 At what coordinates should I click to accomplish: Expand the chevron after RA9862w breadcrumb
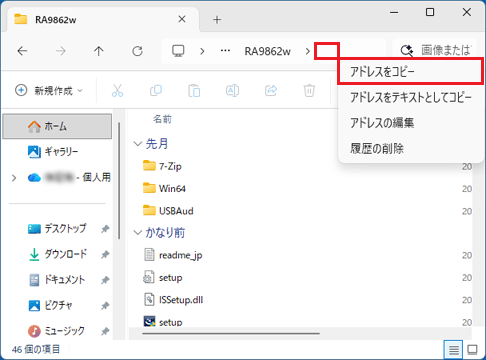pyautogui.click(x=308, y=51)
